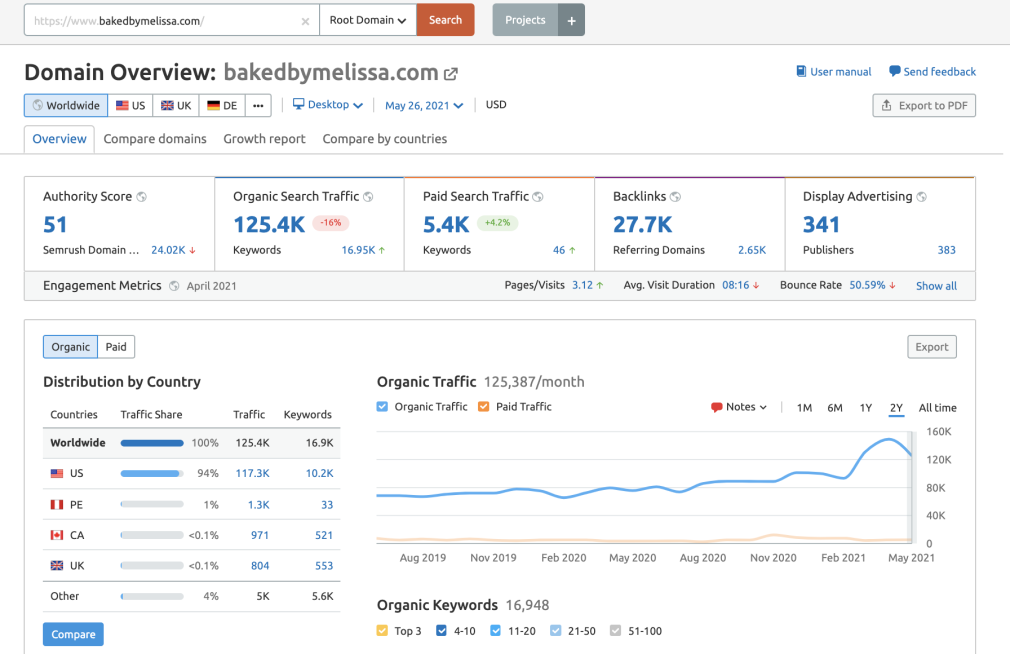Open the Compare domains tab
Viewport: 1010px width, 654px height.
pos(155,139)
